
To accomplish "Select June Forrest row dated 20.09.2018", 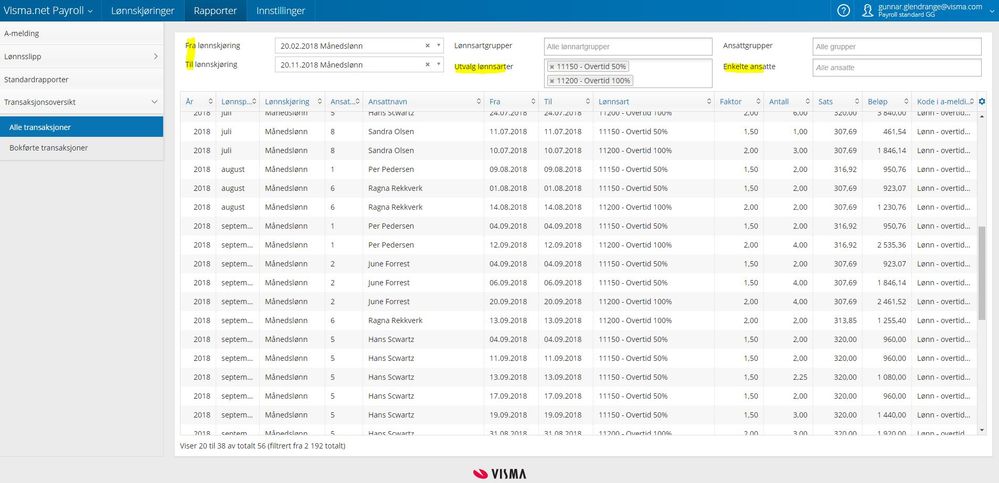I will 578,301.
